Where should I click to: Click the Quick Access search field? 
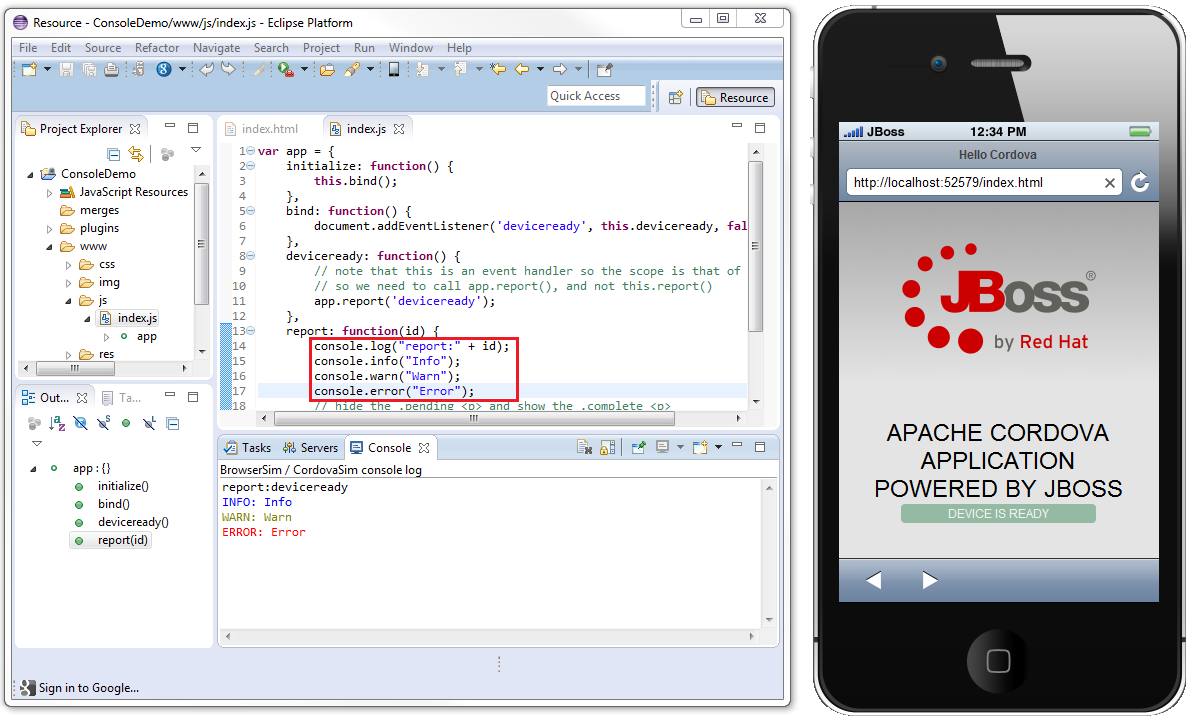[x=597, y=96]
